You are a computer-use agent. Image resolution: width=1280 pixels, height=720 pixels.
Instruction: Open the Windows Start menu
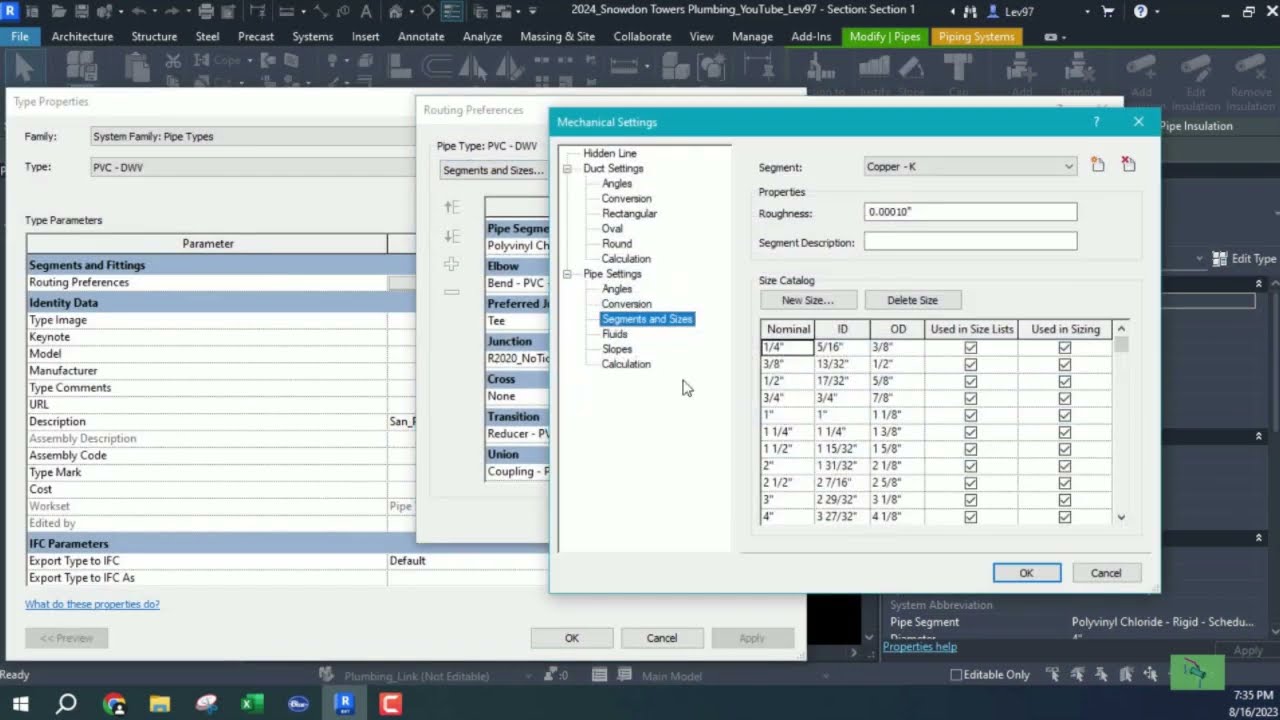click(x=20, y=704)
